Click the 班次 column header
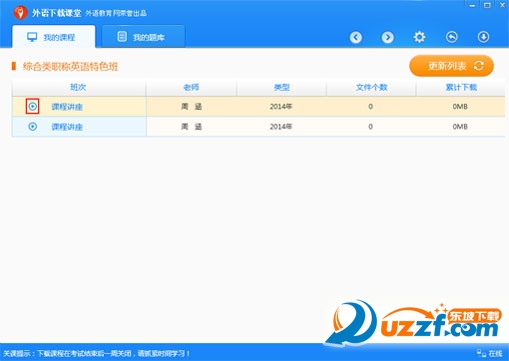The height and width of the screenshot is (361, 509). coord(78,87)
